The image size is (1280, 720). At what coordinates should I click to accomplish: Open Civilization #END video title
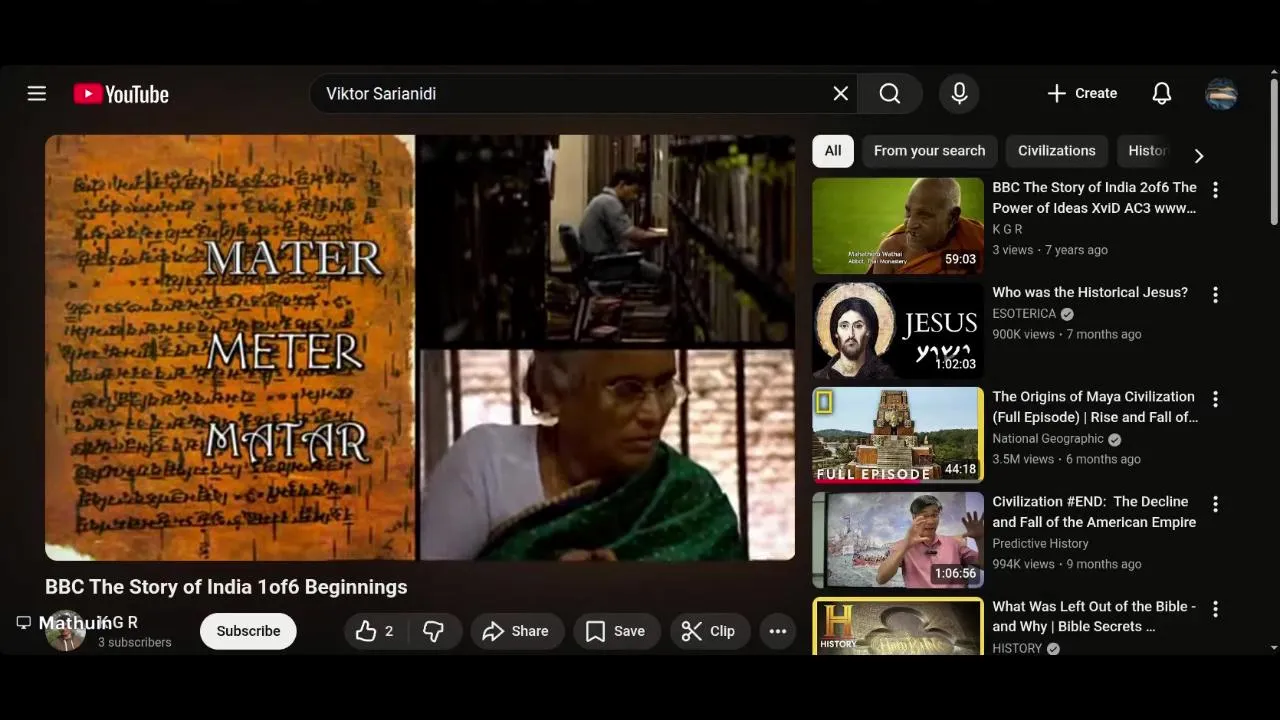(x=1094, y=512)
